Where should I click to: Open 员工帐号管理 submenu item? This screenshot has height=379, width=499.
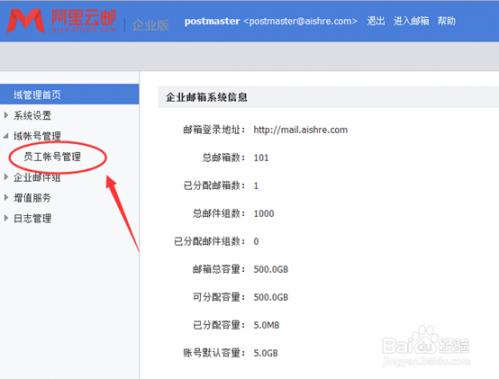coord(52,157)
